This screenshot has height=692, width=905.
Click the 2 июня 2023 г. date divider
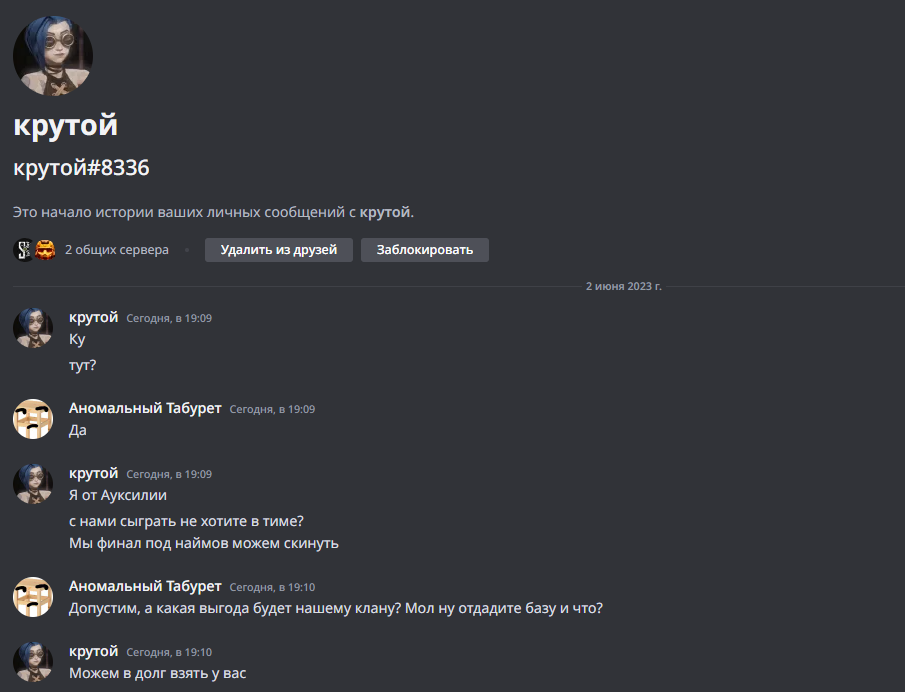coord(623,286)
